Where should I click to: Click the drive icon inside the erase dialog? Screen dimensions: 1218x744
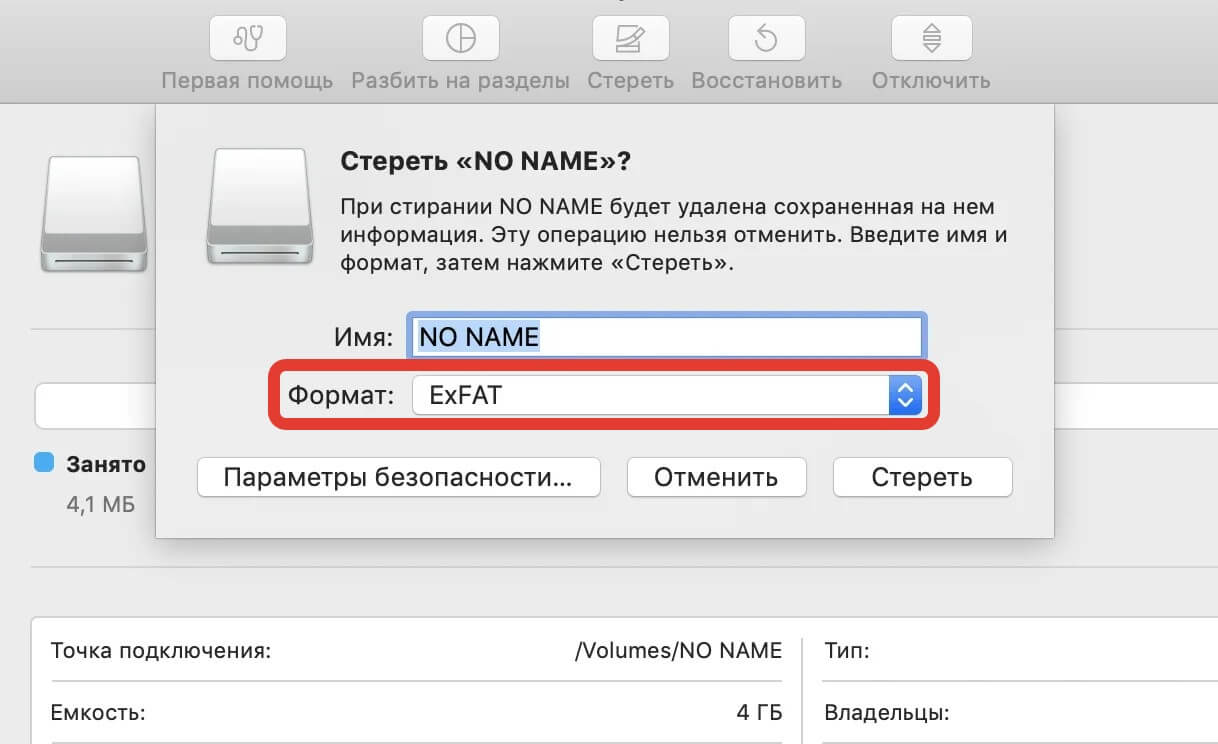point(257,206)
